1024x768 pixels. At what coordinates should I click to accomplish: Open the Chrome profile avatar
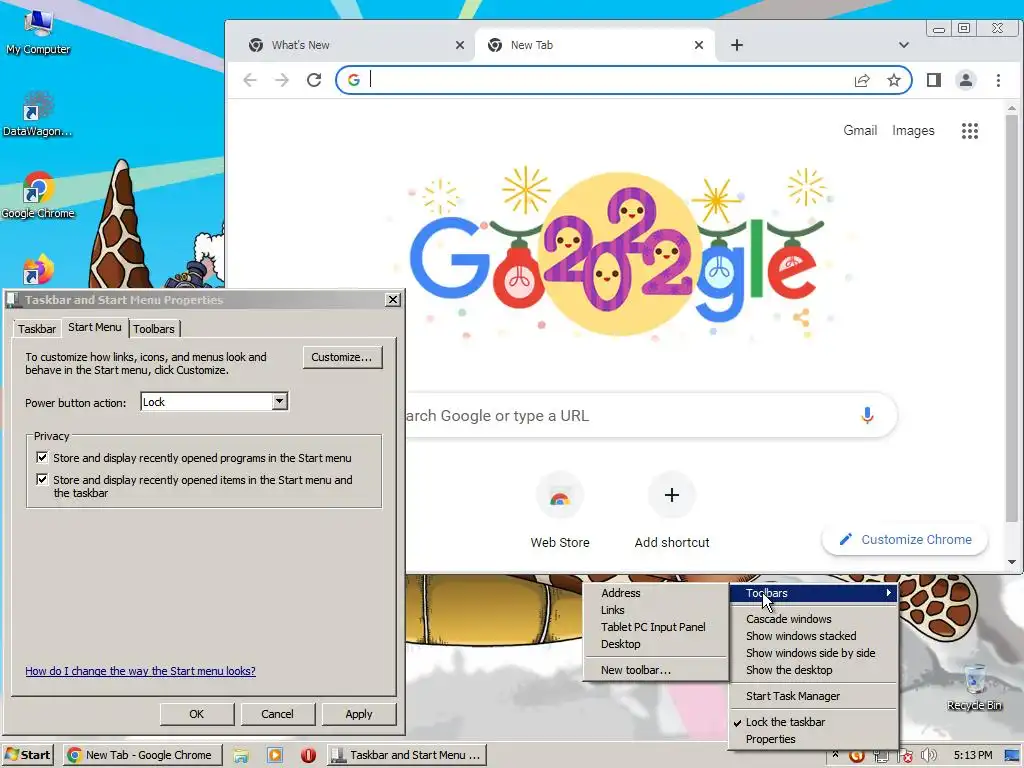965,80
